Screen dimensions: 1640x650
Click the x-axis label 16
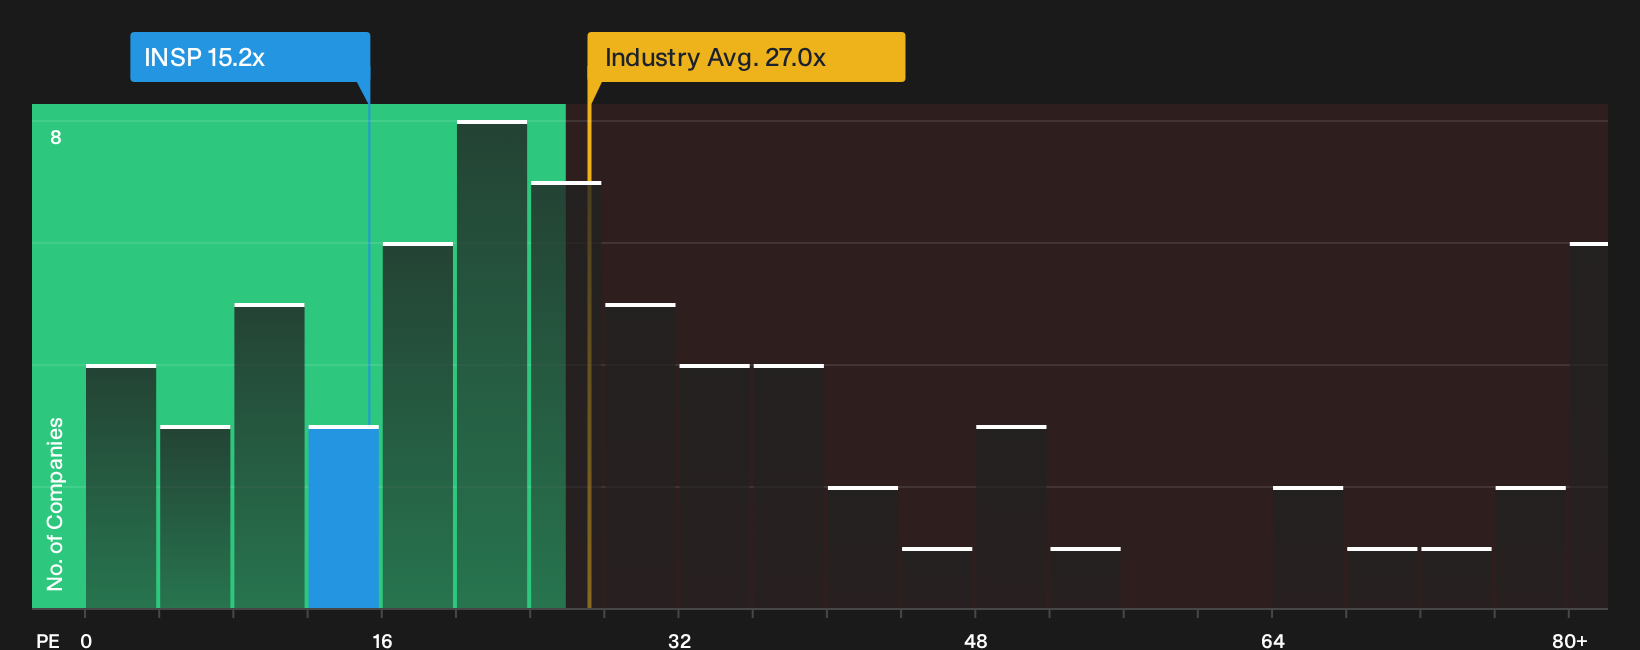(x=382, y=640)
